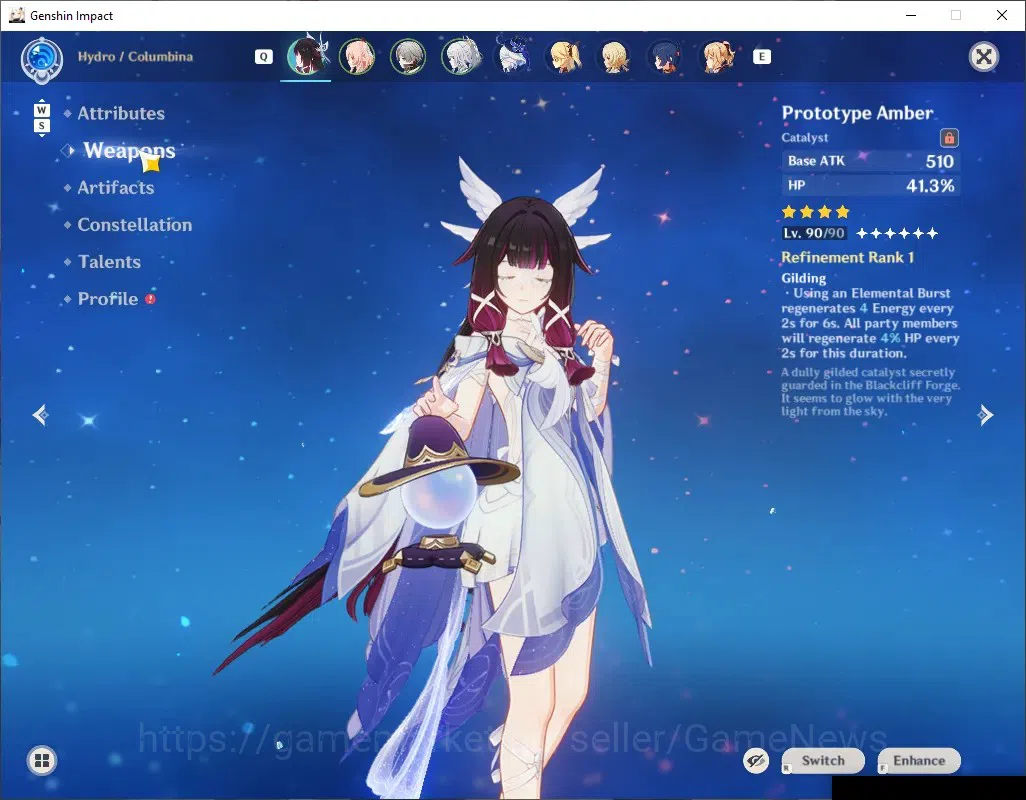
Task: Select the dark blue-haired character avatar
Action: [x=665, y=56]
